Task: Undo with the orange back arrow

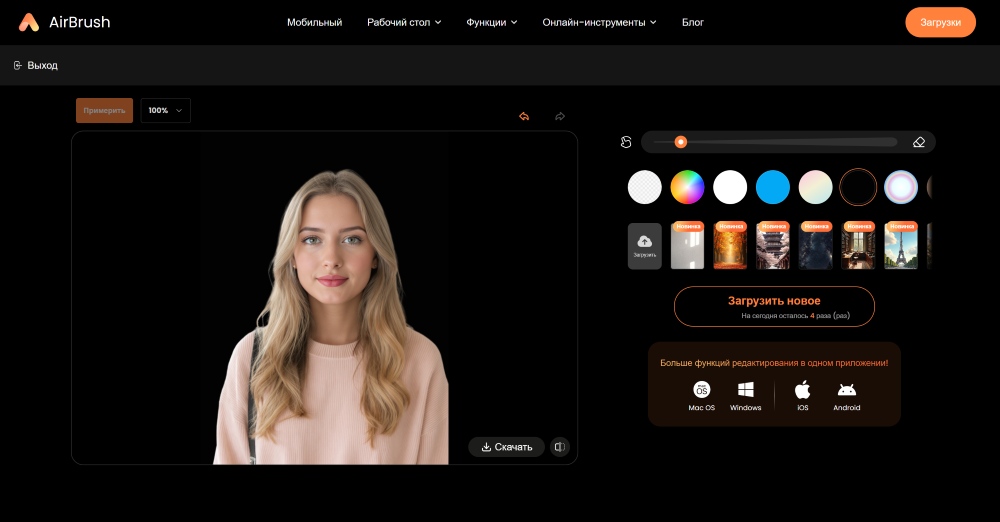Action: 524,116
